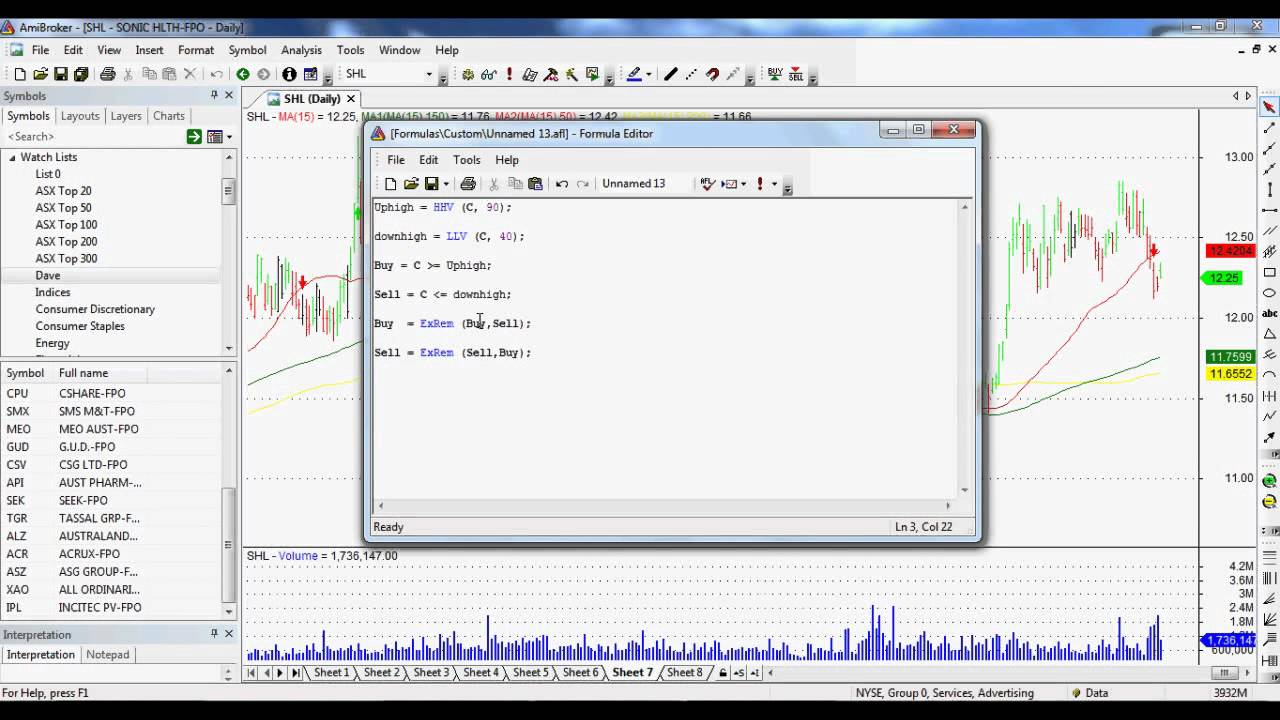Click the green zoom in icon
This screenshot has width=1280, height=720.
[1270, 481]
